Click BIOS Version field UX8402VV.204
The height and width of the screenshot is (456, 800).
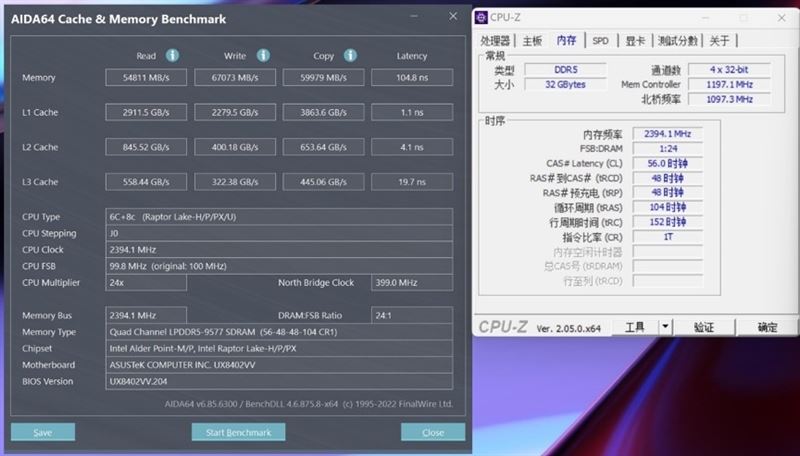279,381
